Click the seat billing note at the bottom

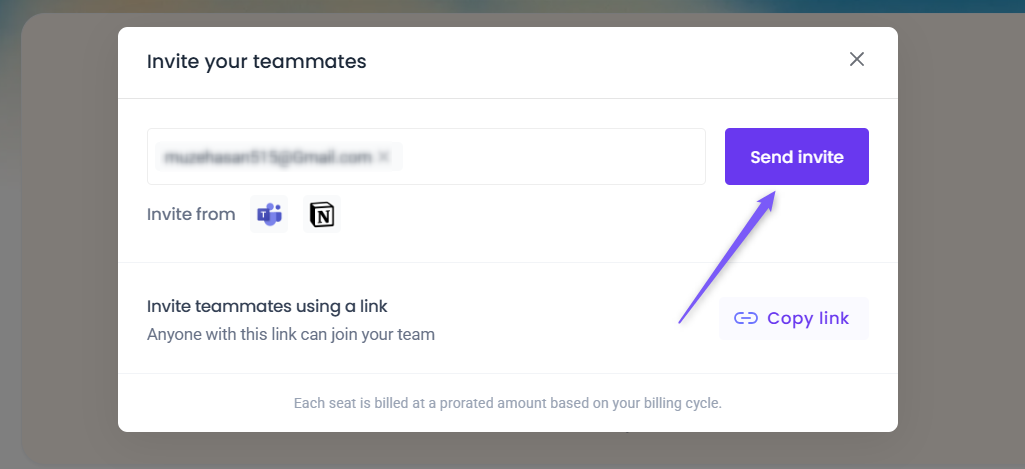(507, 404)
